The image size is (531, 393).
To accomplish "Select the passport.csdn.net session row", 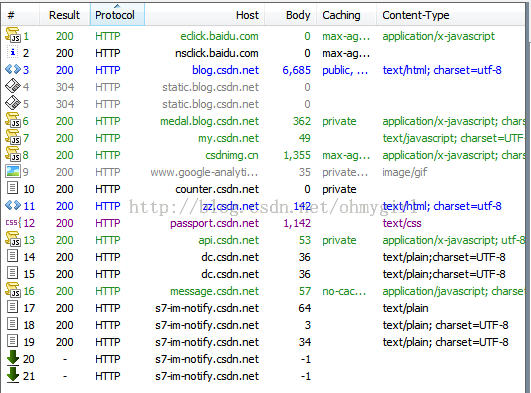I will pyautogui.click(x=263, y=223).
